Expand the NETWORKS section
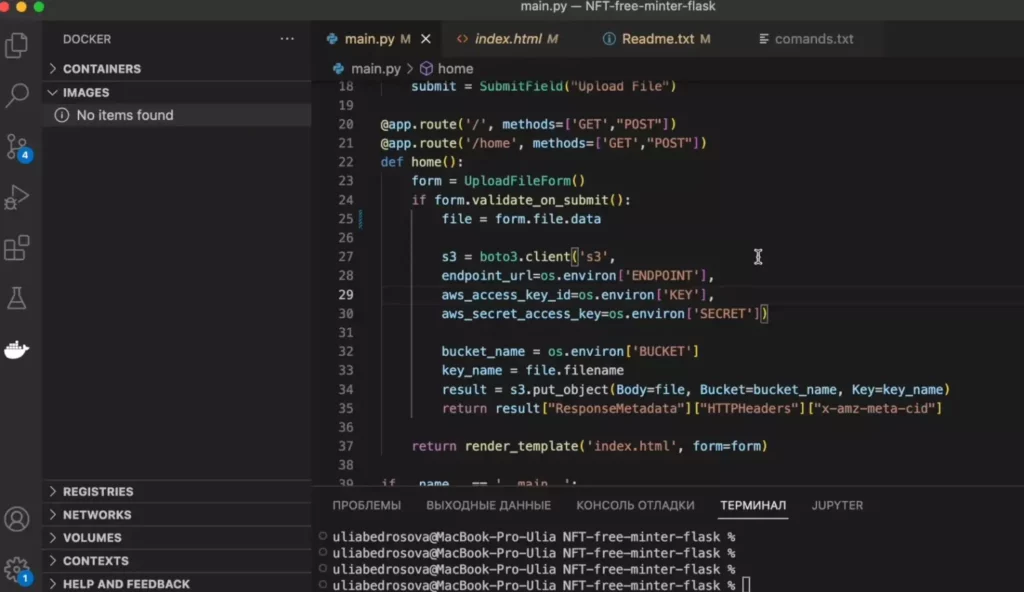 pos(96,515)
